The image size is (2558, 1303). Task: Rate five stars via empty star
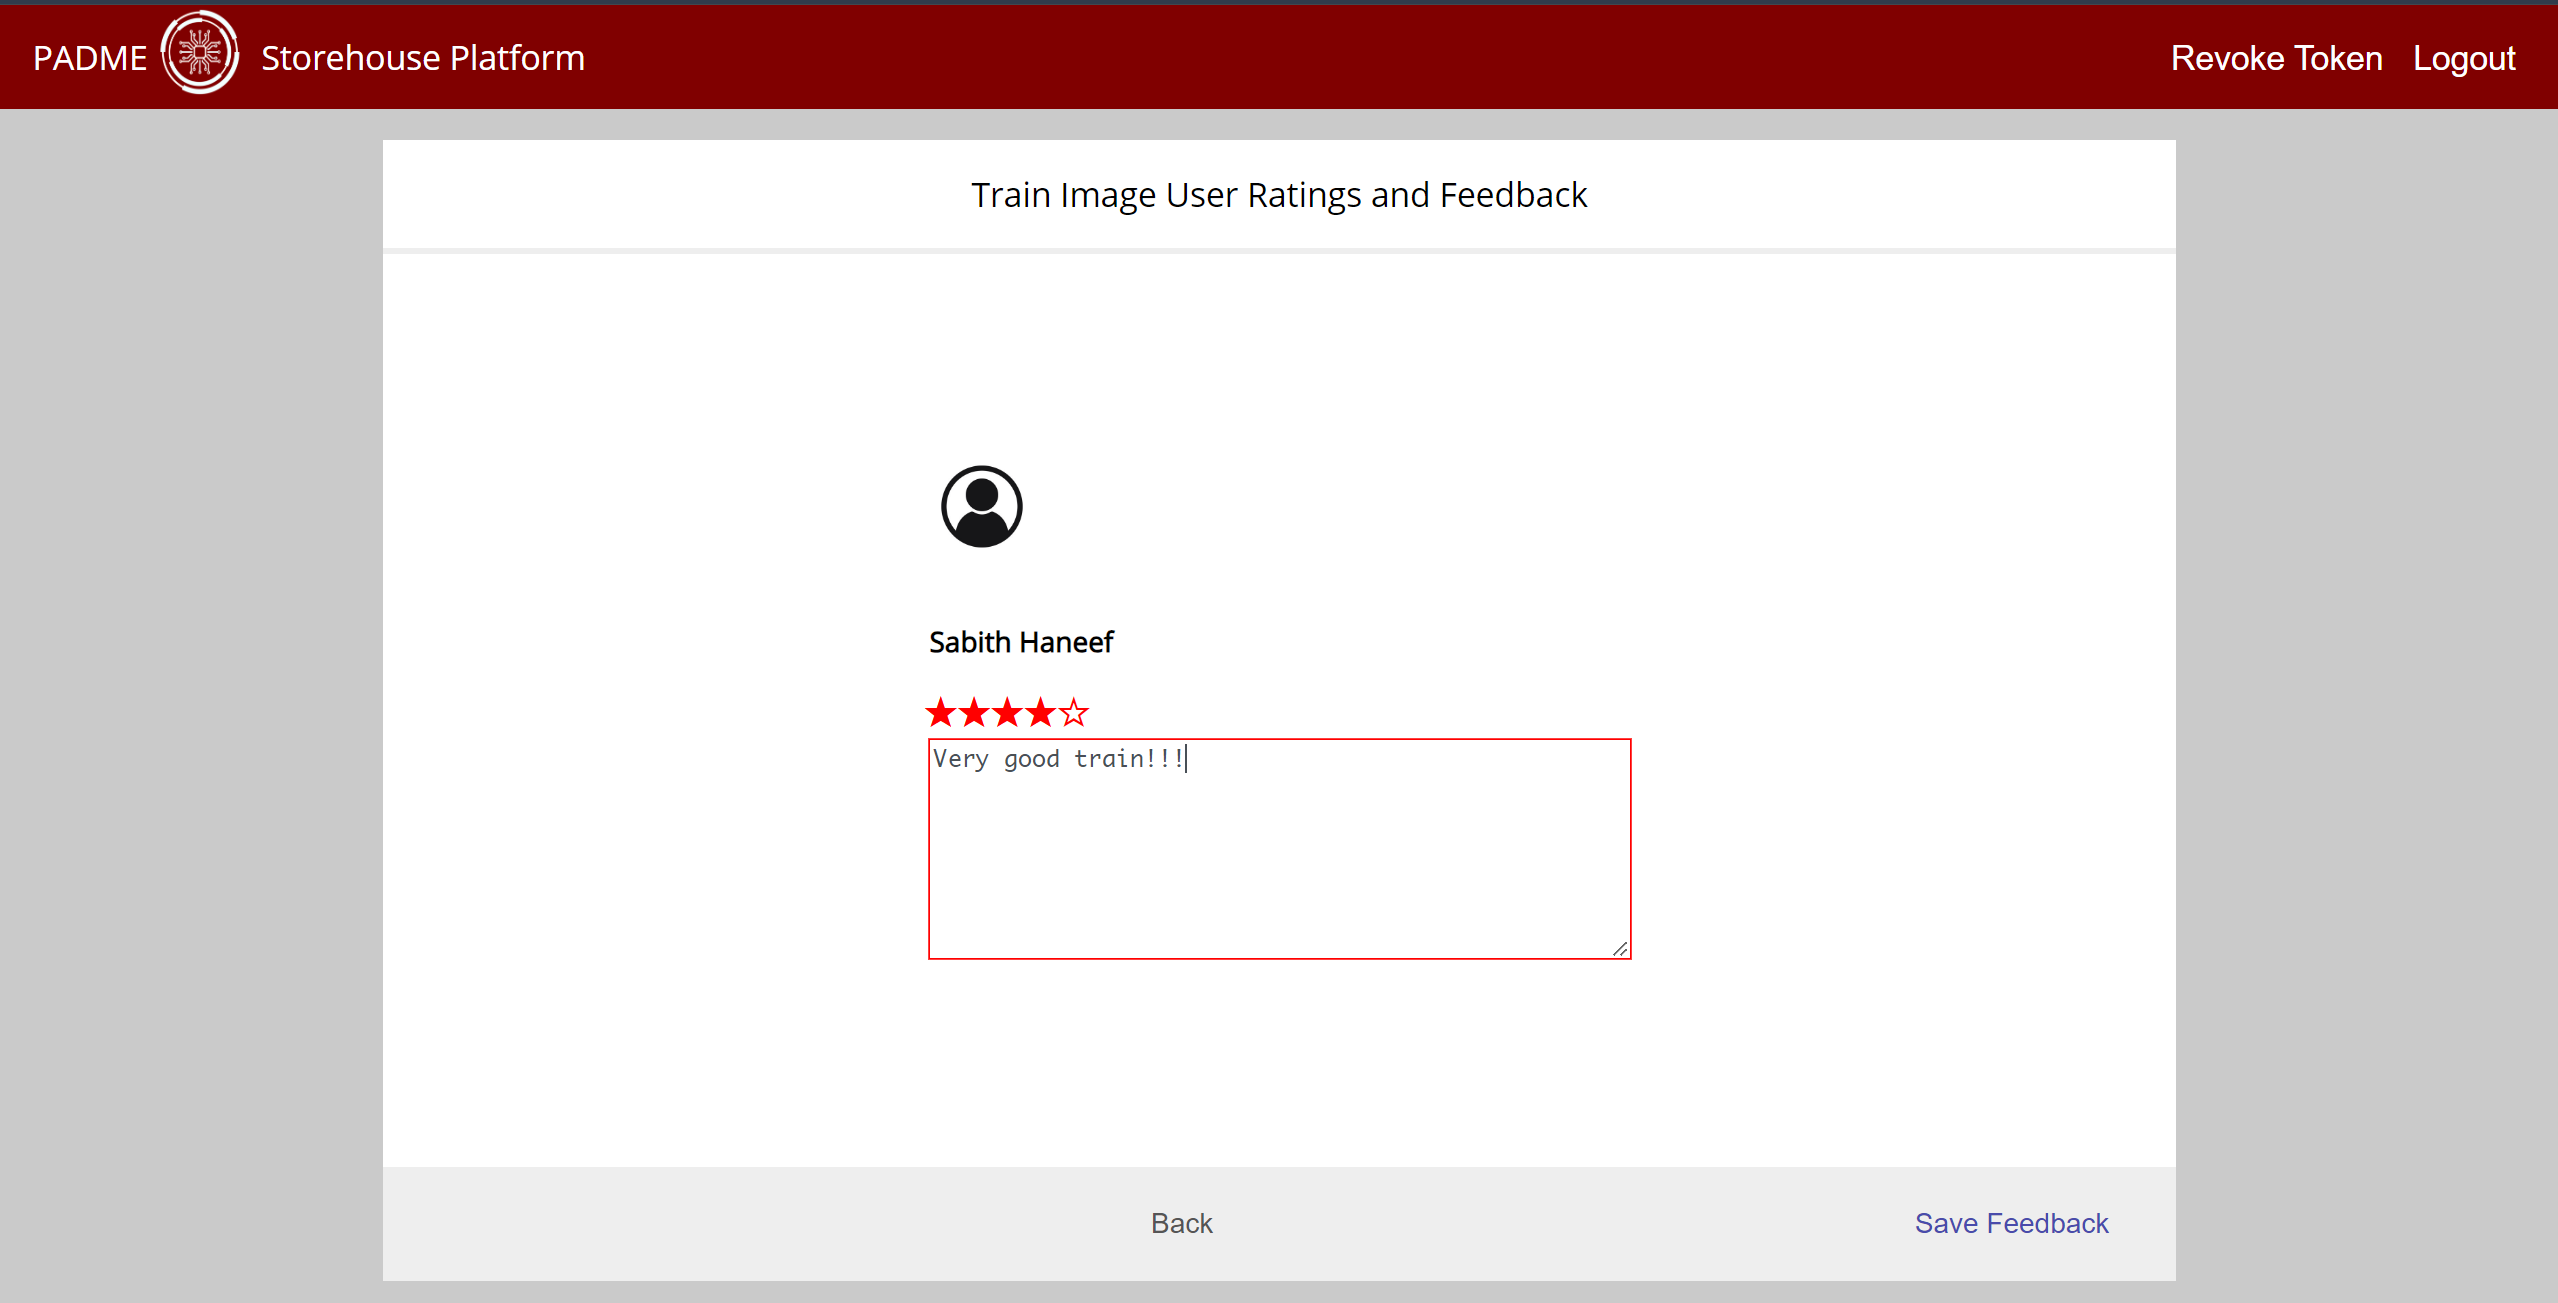click(1074, 713)
